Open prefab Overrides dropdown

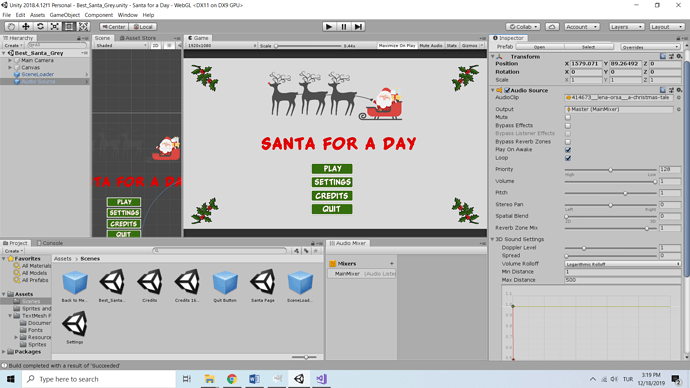(x=650, y=47)
